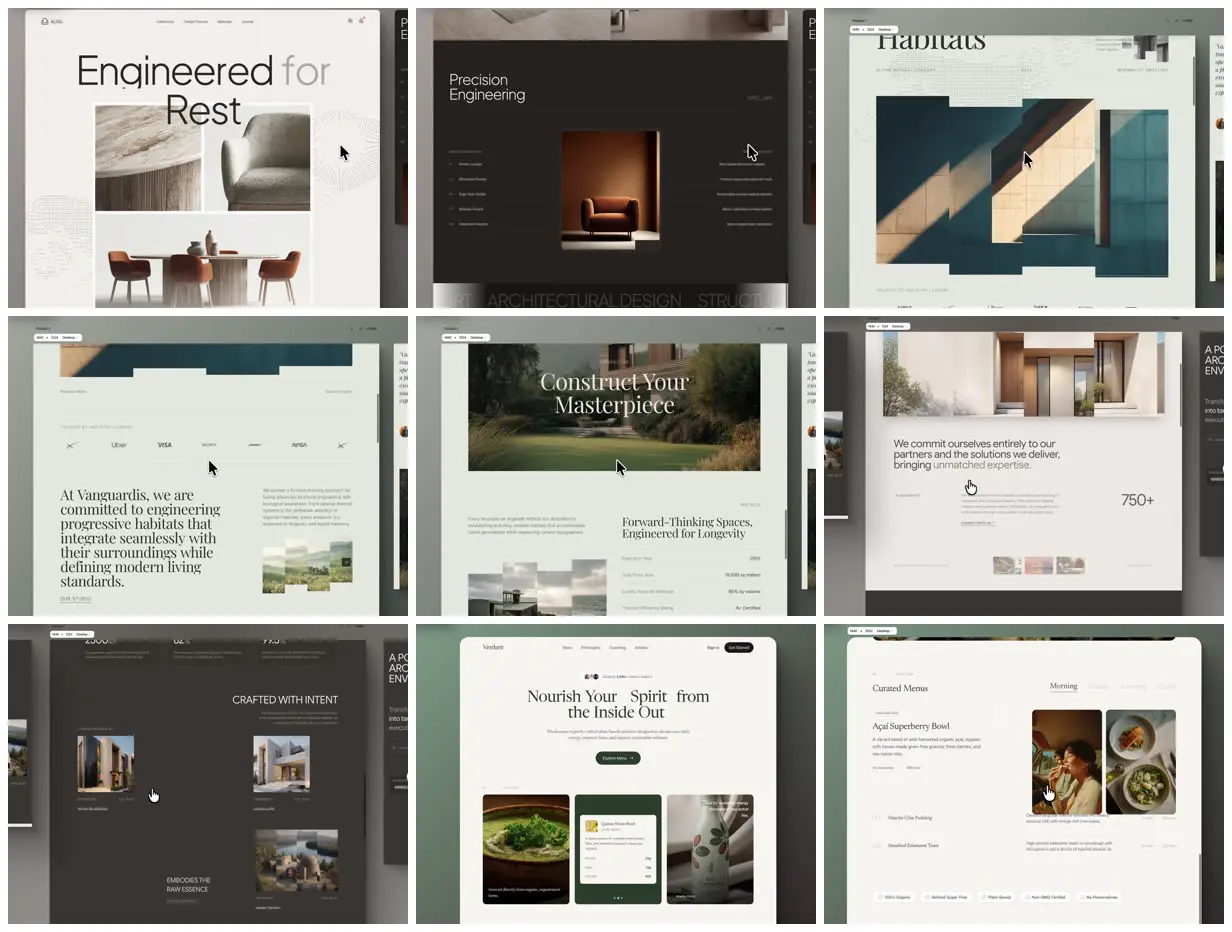The image size is (1232, 932).
Task: Open Journal in the Aura navigation
Action: (247, 21)
